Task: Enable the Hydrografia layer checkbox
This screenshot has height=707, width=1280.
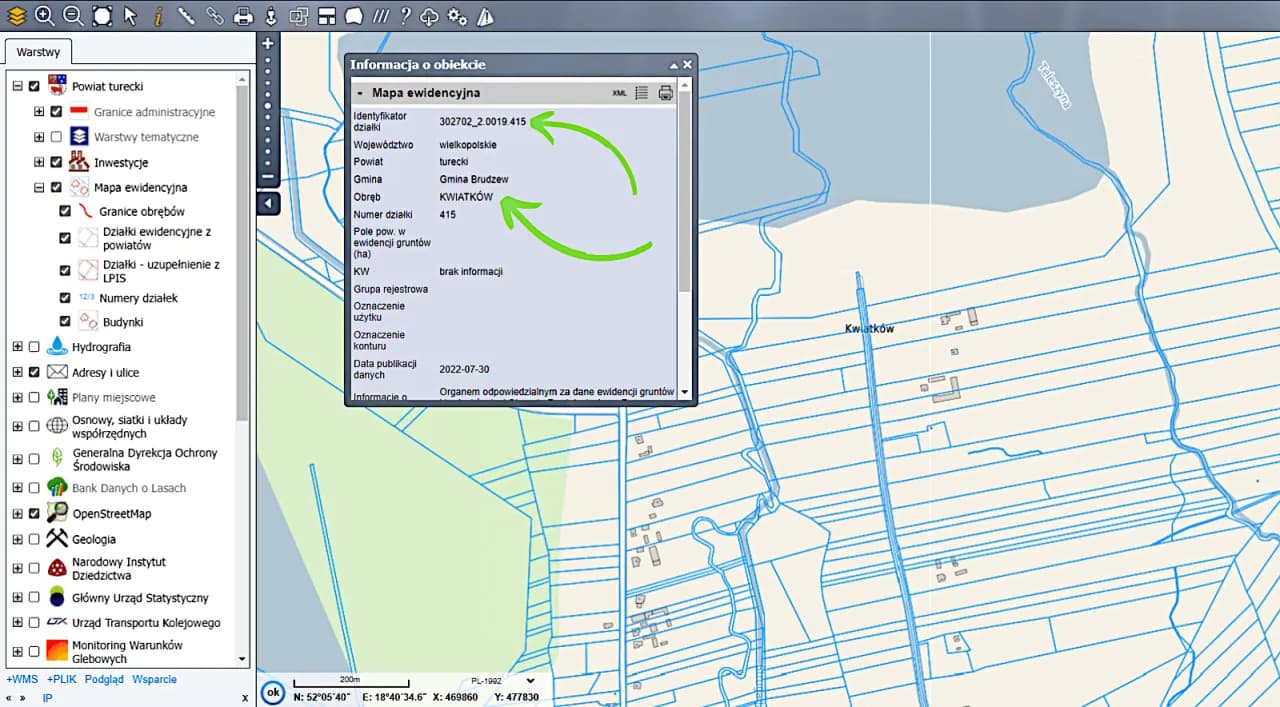Action: click(x=35, y=347)
